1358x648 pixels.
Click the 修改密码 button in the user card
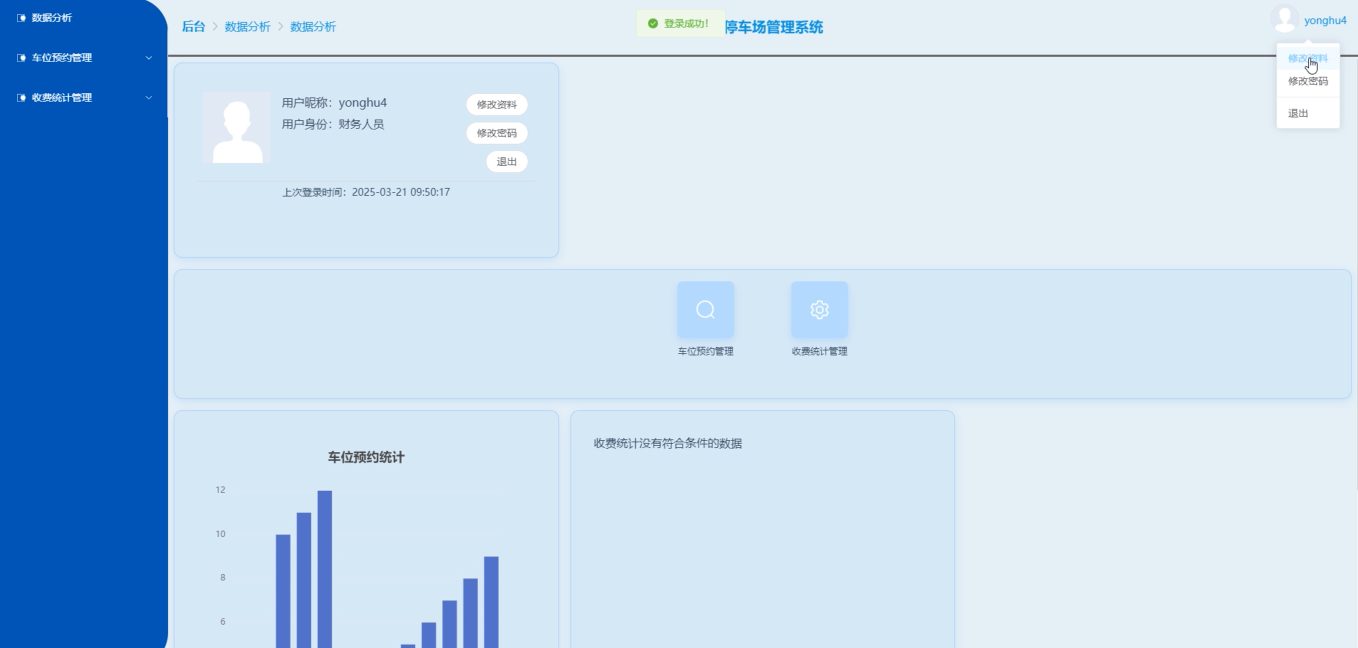(x=497, y=133)
